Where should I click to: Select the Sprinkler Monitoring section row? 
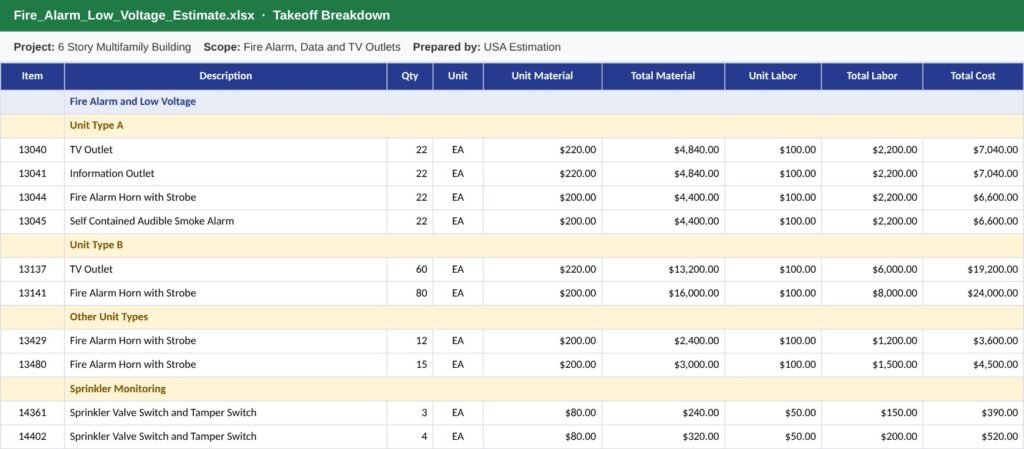click(x=512, y=389)
